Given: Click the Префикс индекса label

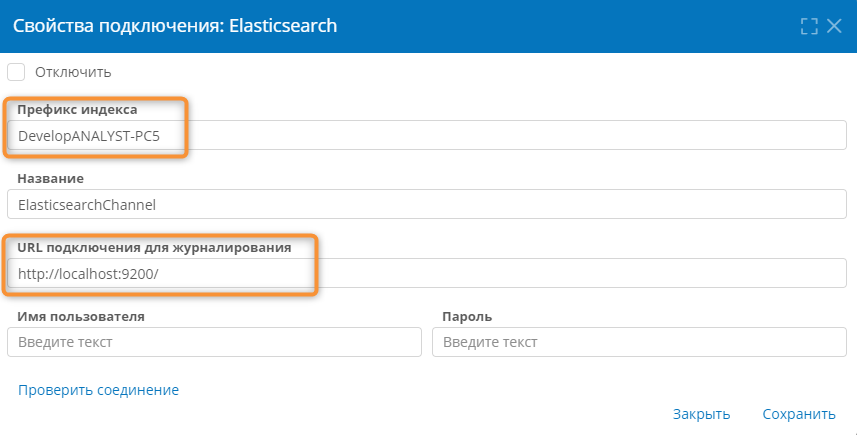Looking at the screenshot, I should click(x=77, y=109).
